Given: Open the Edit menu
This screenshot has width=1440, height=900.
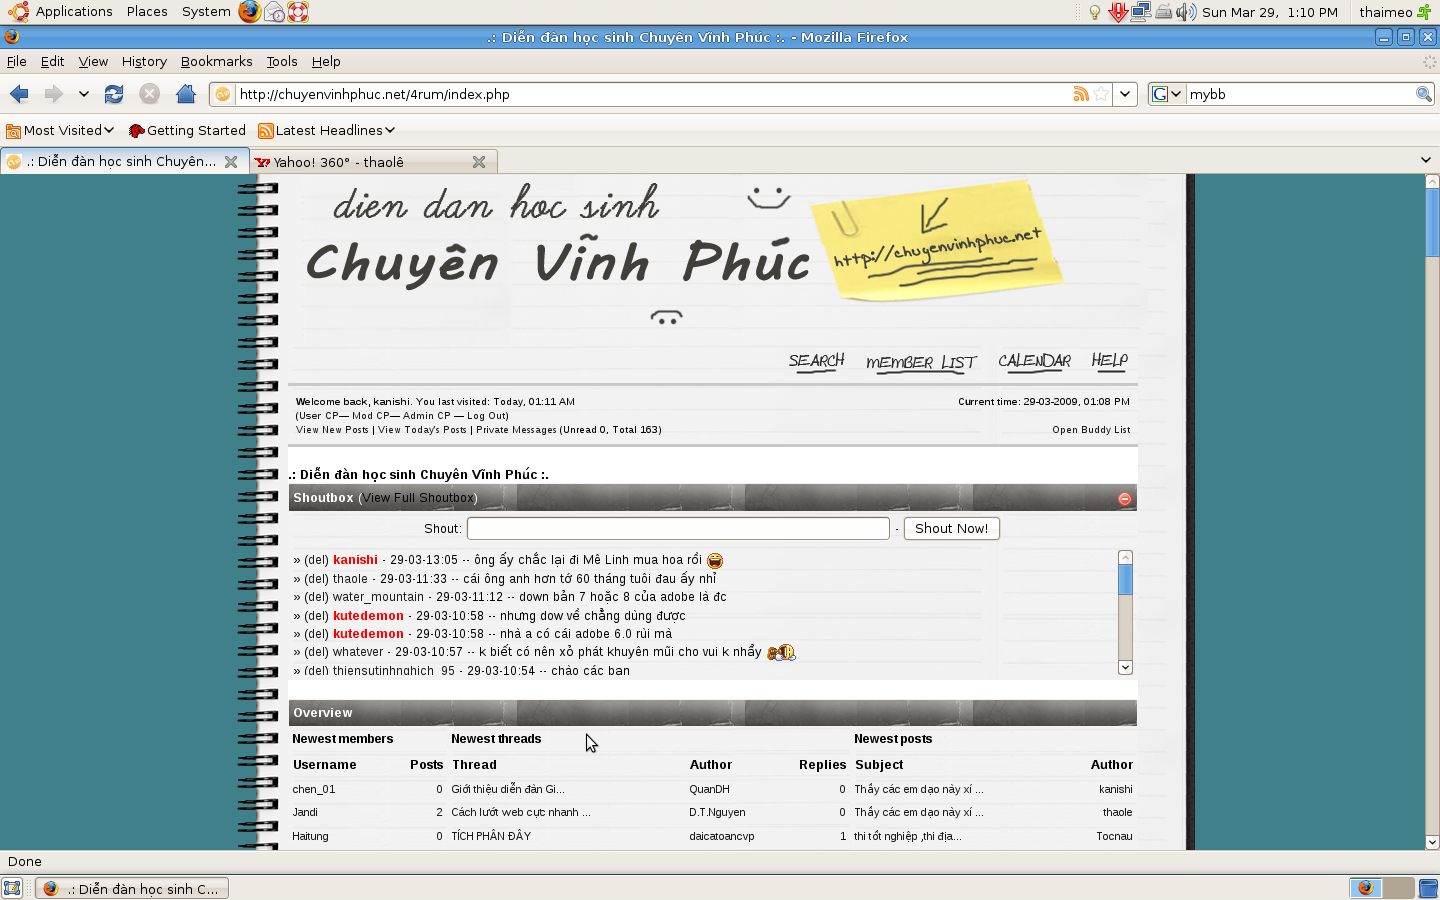Looking at the screenshot, I should coord(52,61).
